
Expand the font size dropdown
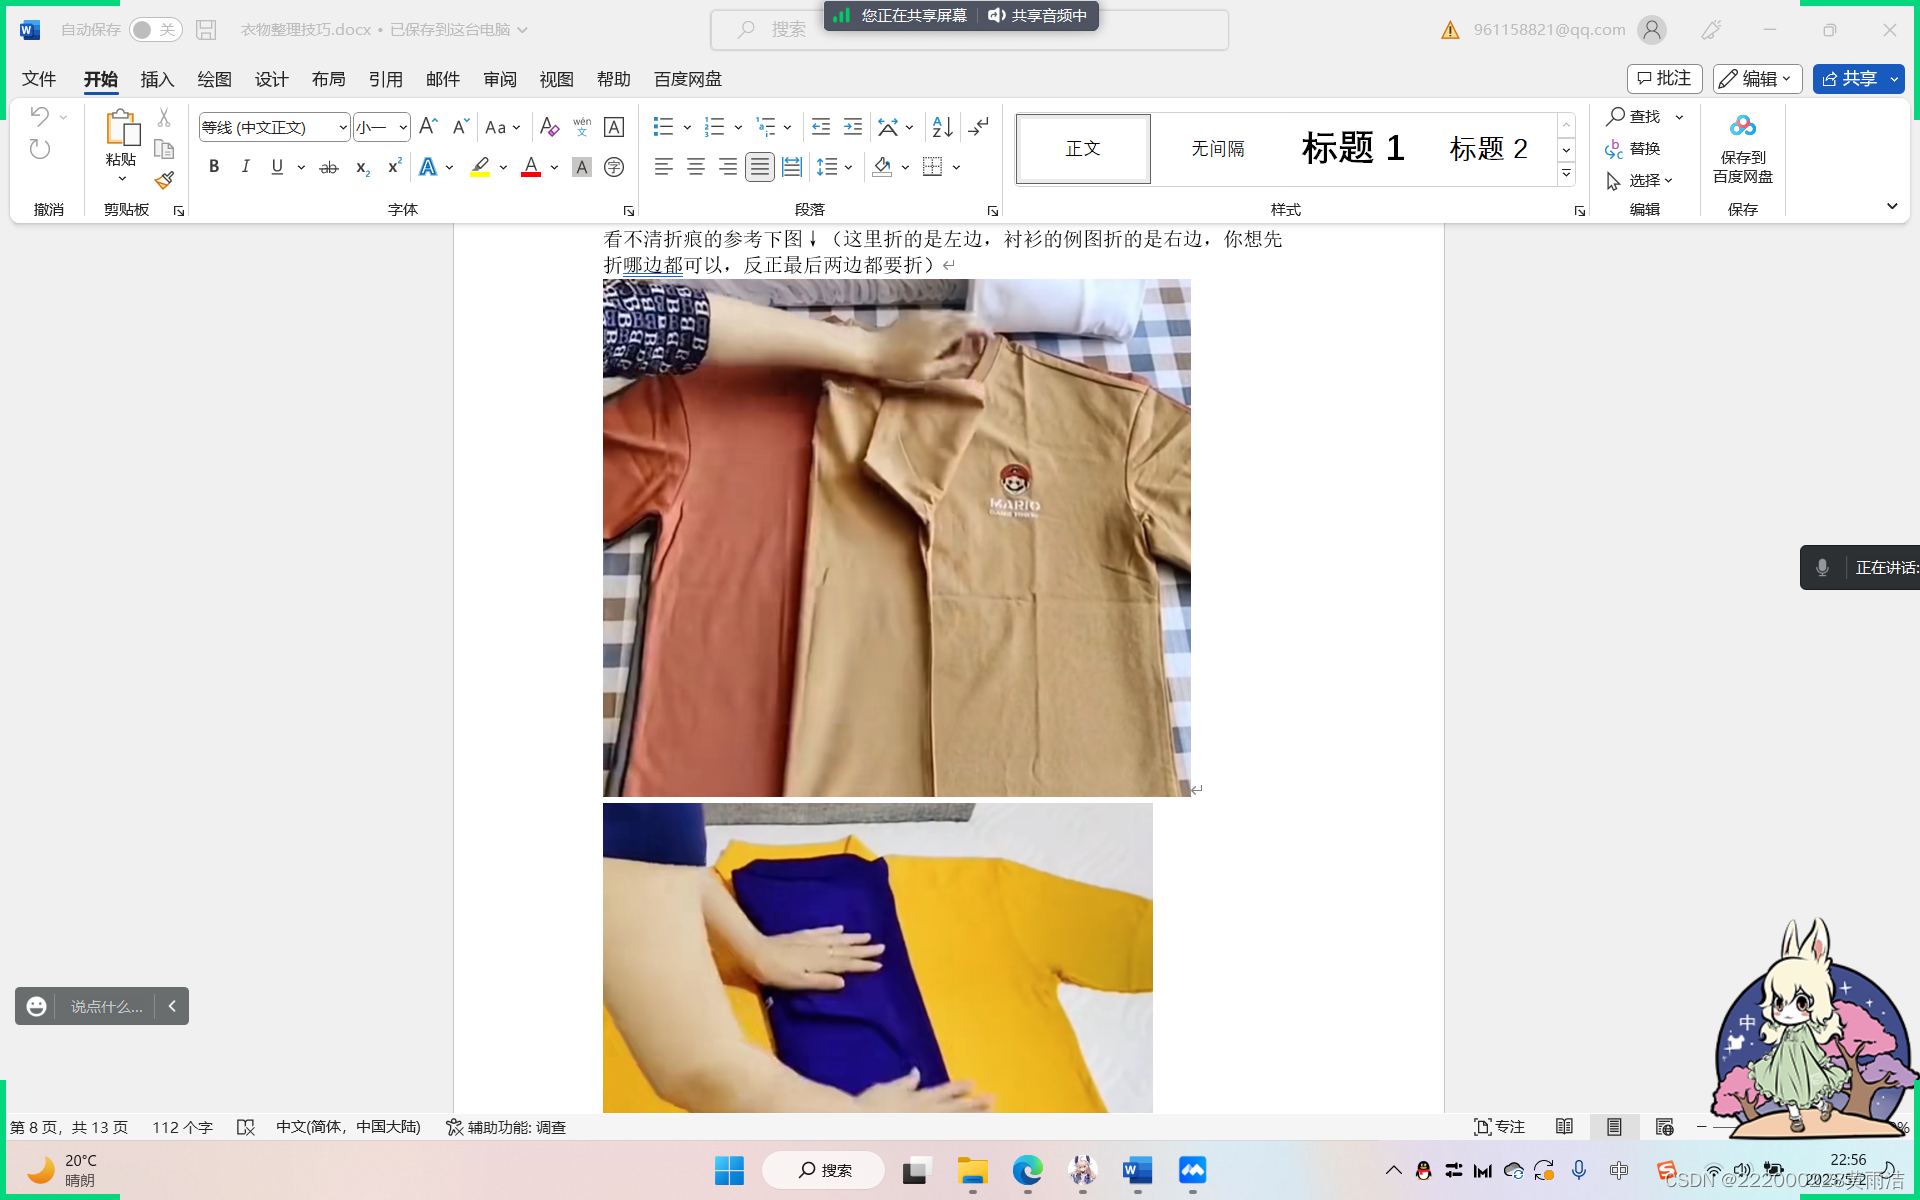pos(402,127)
